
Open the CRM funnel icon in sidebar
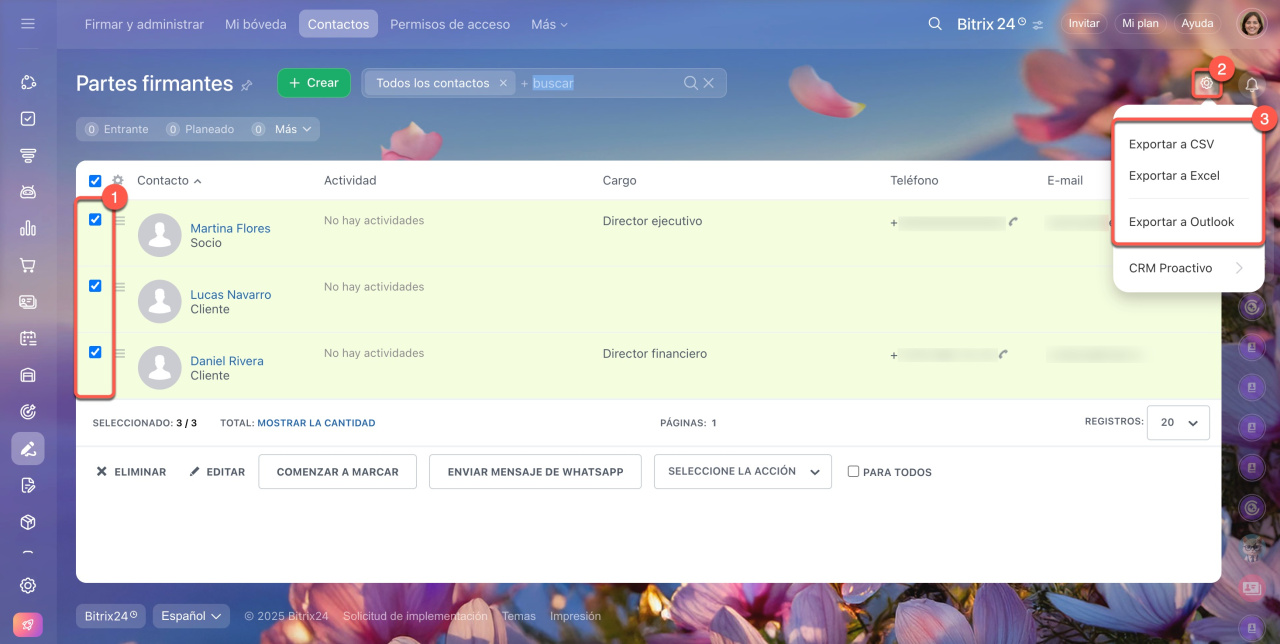point(28,155)
